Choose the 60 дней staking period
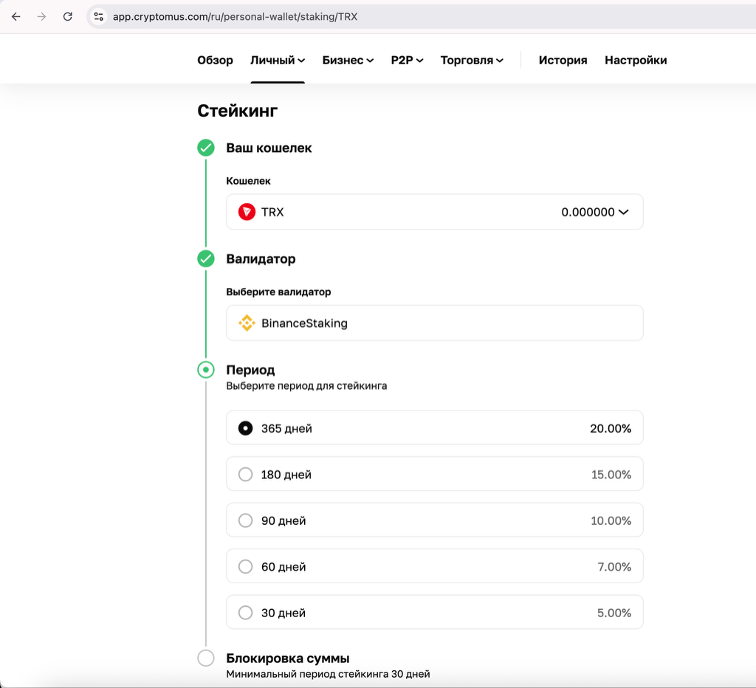The image size is (756, 688). pyautogui.click(x=434, y=566)
